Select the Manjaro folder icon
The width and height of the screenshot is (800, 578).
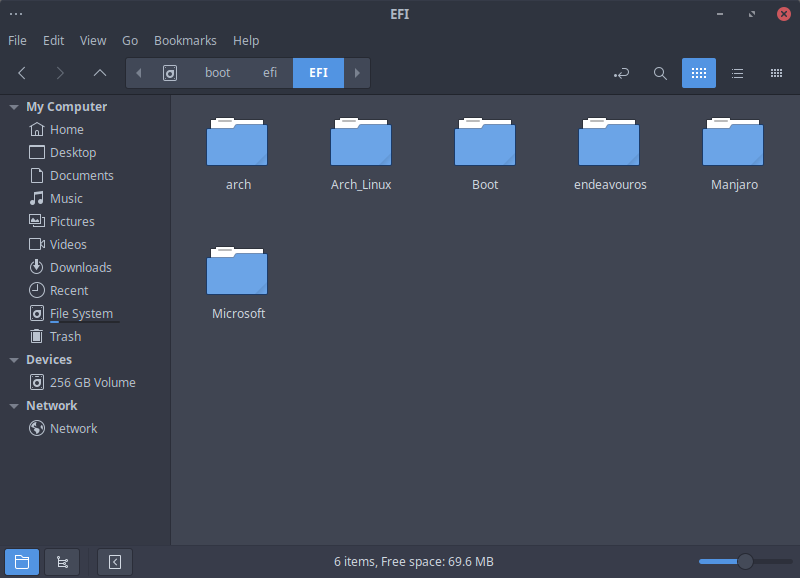733,142
